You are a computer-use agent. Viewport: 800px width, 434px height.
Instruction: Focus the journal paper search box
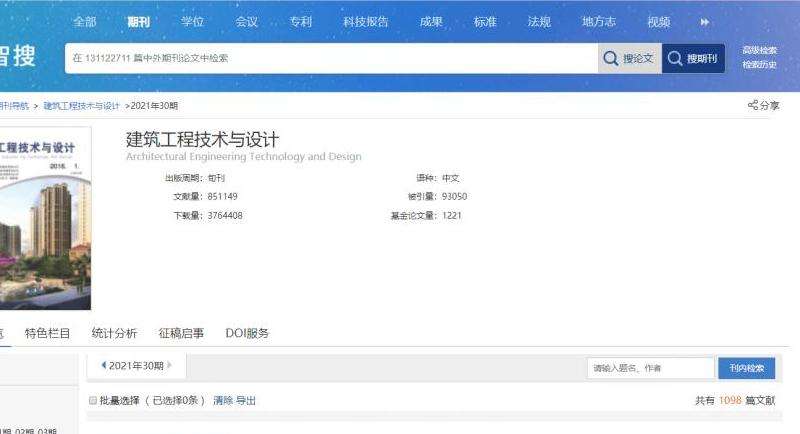[331, 58]
